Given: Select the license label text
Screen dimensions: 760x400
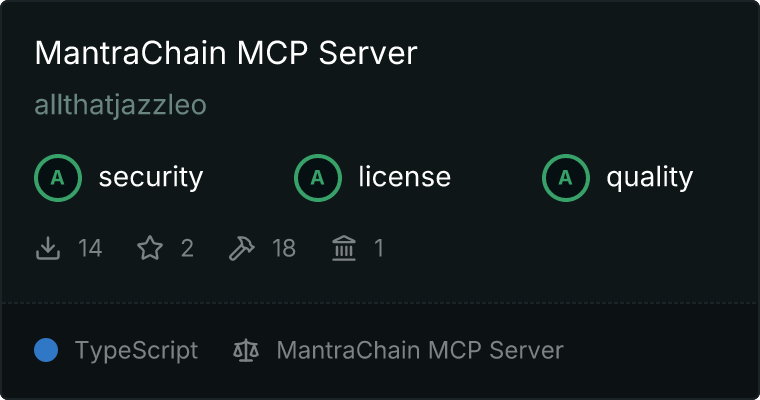Looking at the screenshot, I should click(405, 176).
